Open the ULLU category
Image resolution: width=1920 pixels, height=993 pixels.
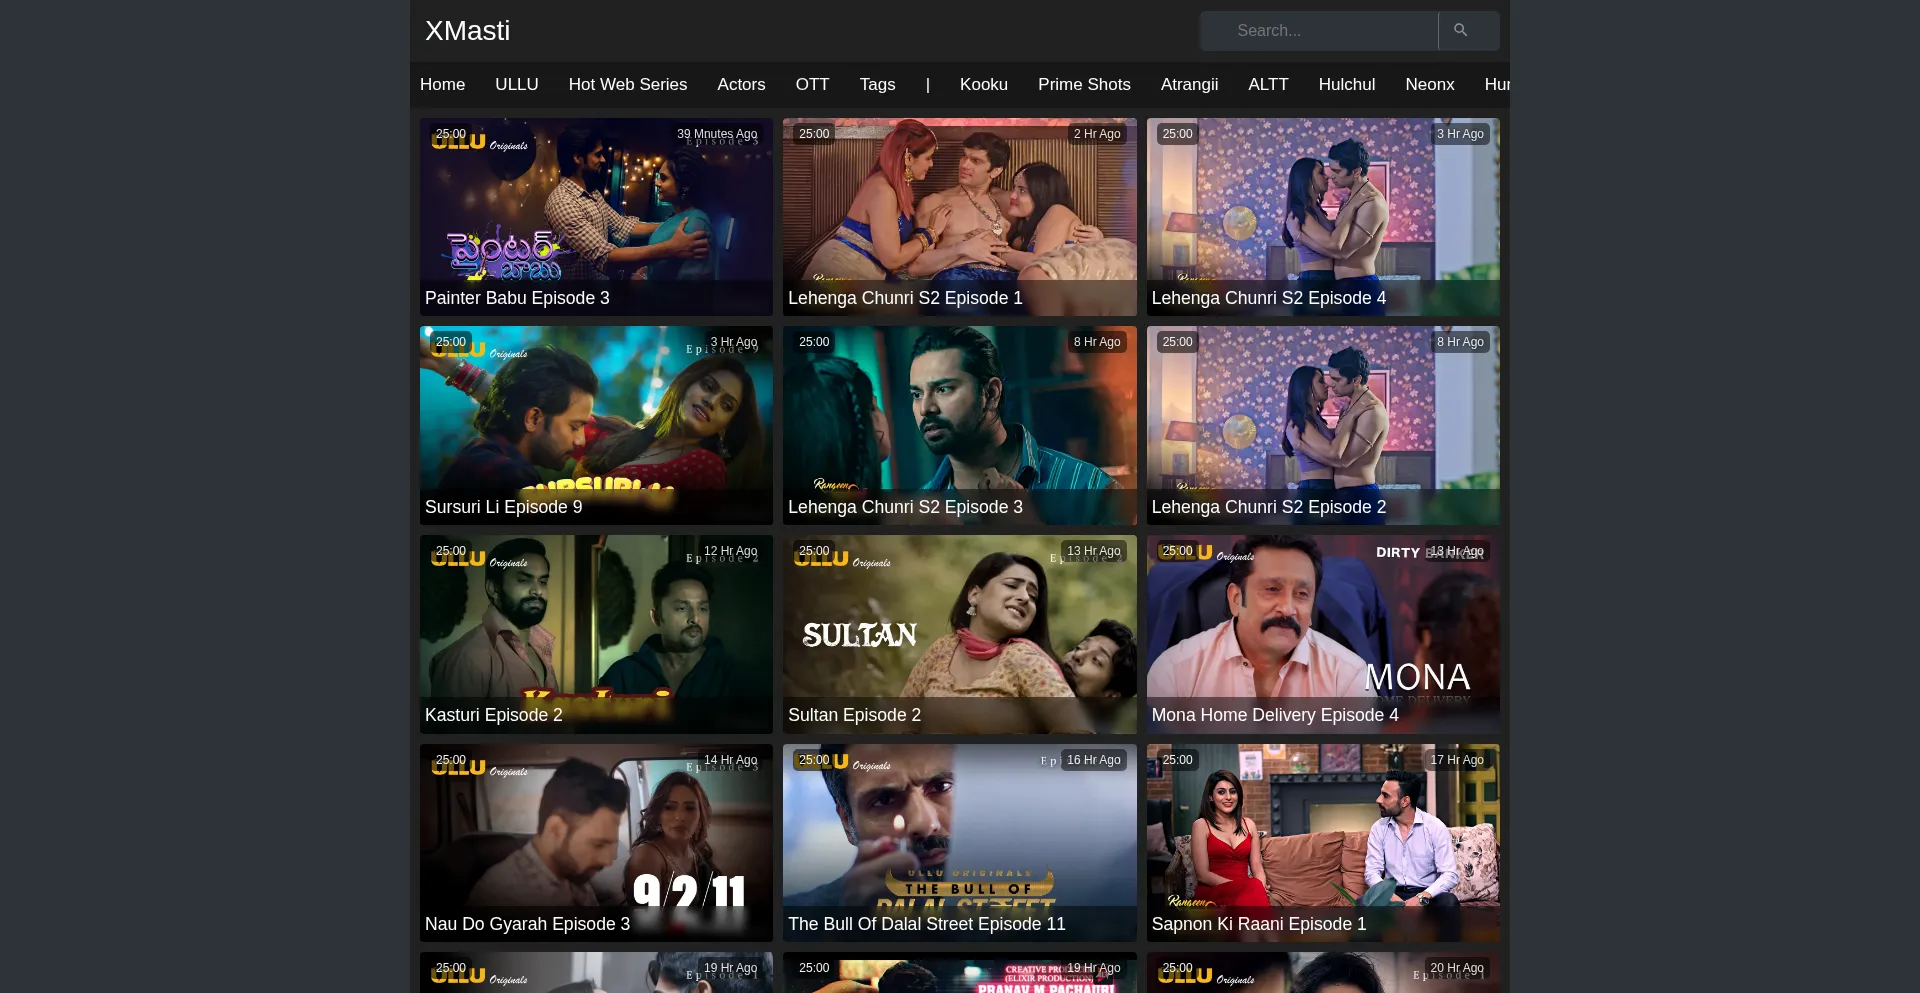tap(516, 85)
